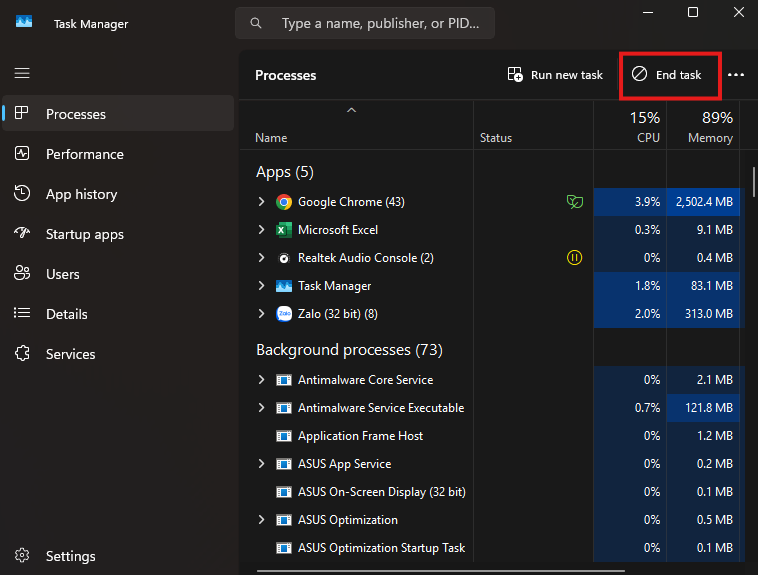The width and height of the screenshot is (758, 575).
Task: Select the Application Frame Host row name
Action: (360, 436)
